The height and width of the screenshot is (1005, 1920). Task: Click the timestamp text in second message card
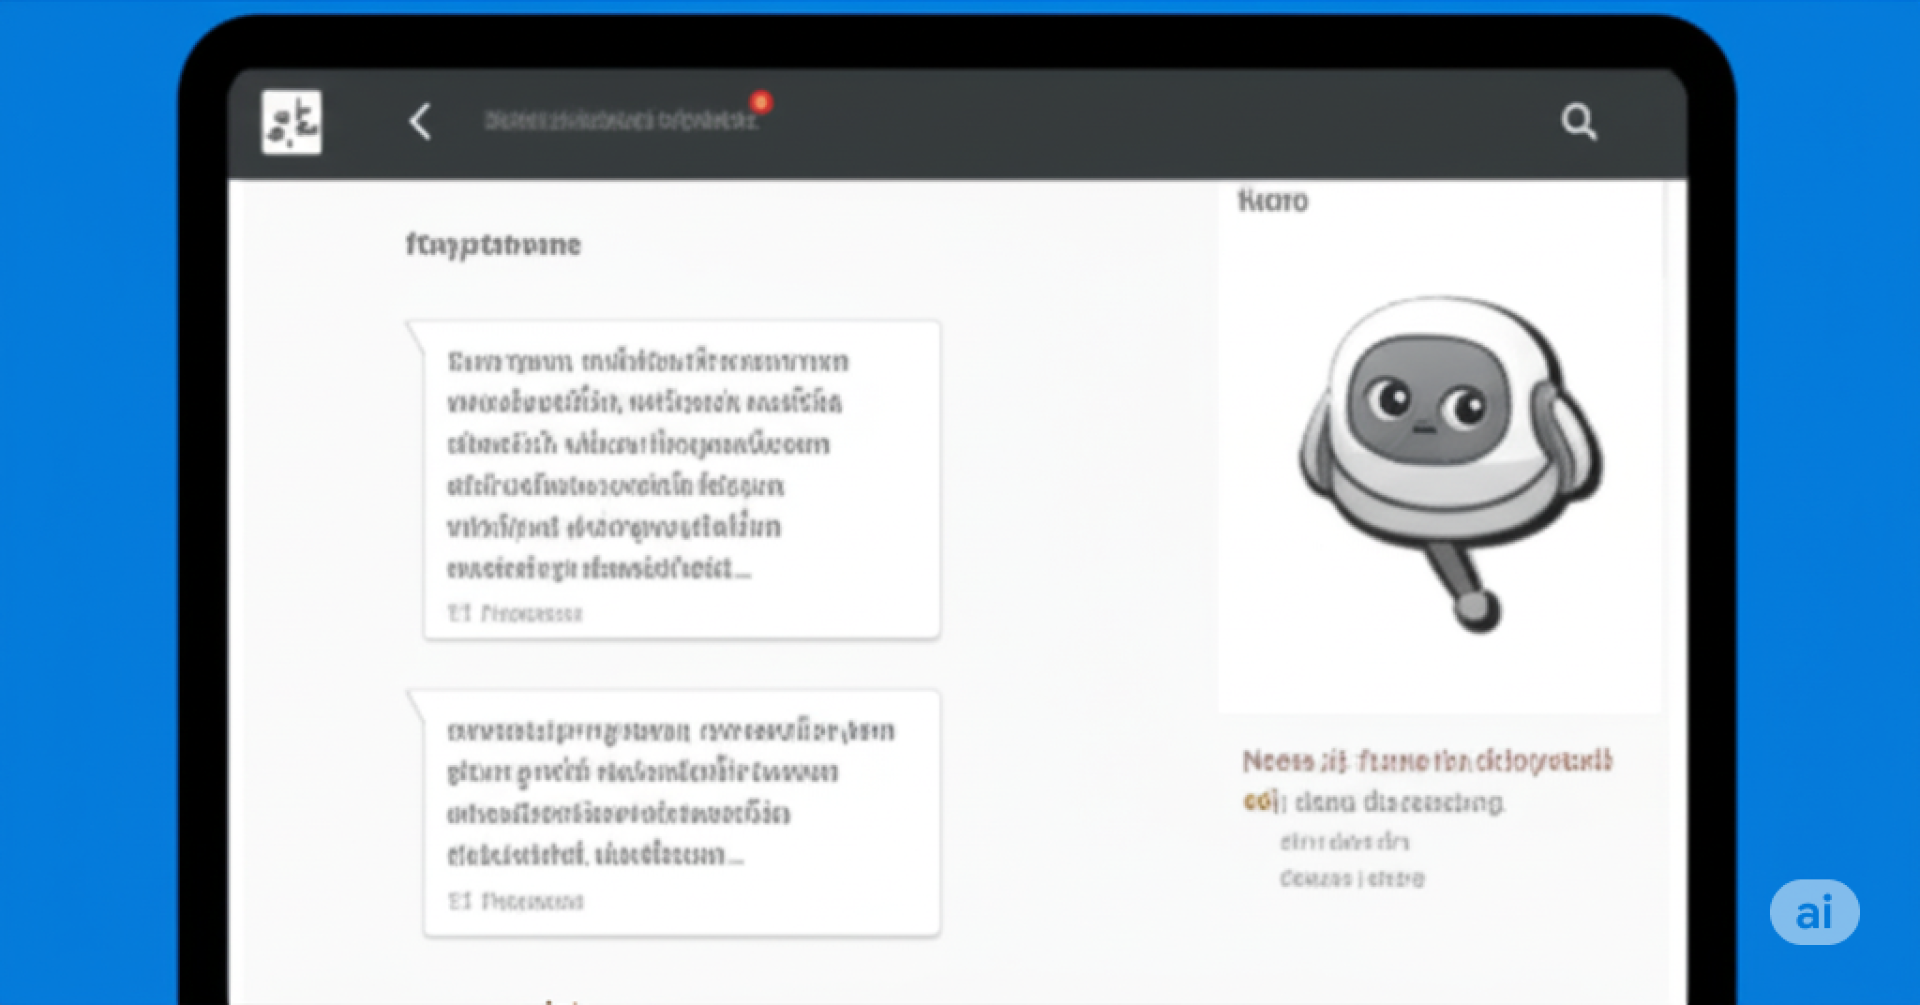tap(532, 901)
